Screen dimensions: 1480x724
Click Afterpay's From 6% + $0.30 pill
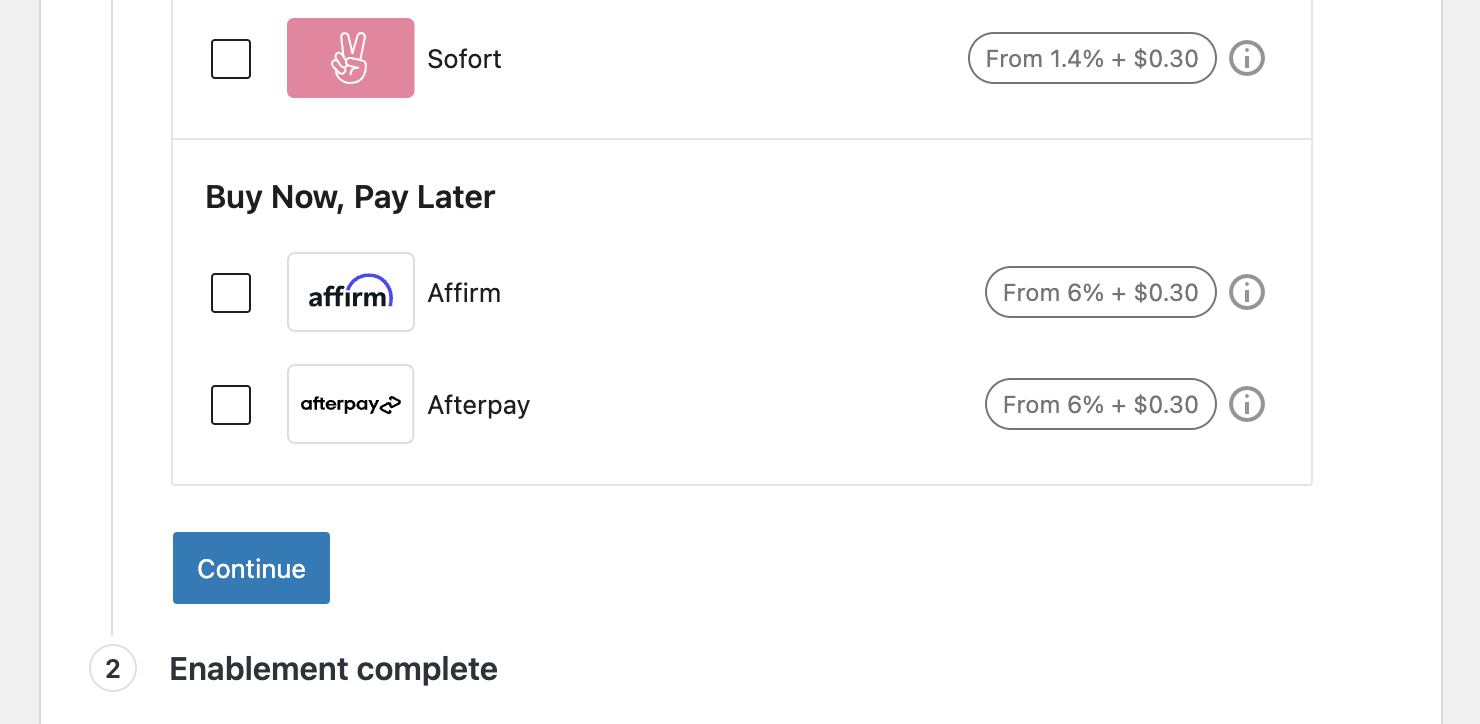pos(1100,405)
